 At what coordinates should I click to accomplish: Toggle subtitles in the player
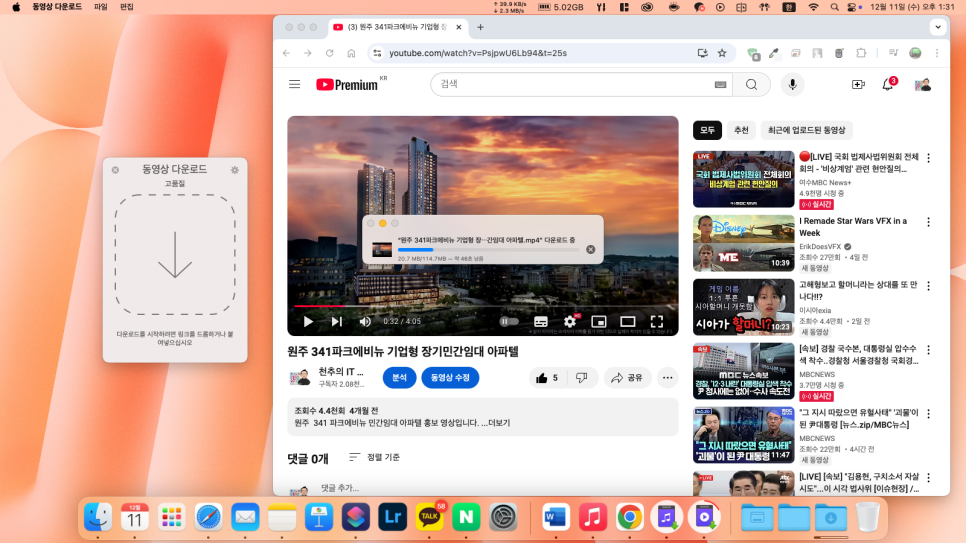click(541, 321)
